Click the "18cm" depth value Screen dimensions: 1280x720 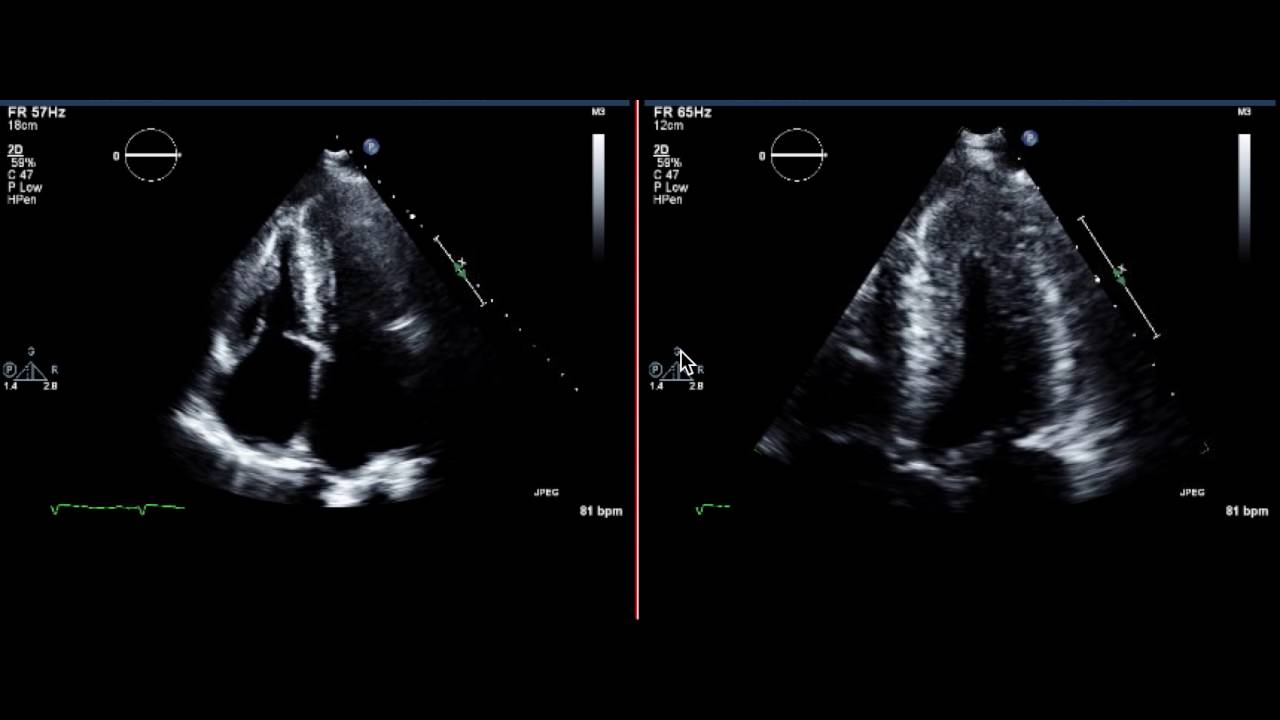22,126
